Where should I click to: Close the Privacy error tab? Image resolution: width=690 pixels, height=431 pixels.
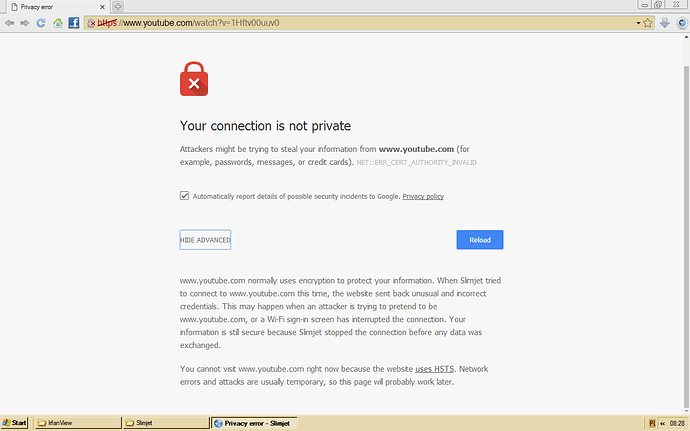pyautogui.click(x=102, y=7)
